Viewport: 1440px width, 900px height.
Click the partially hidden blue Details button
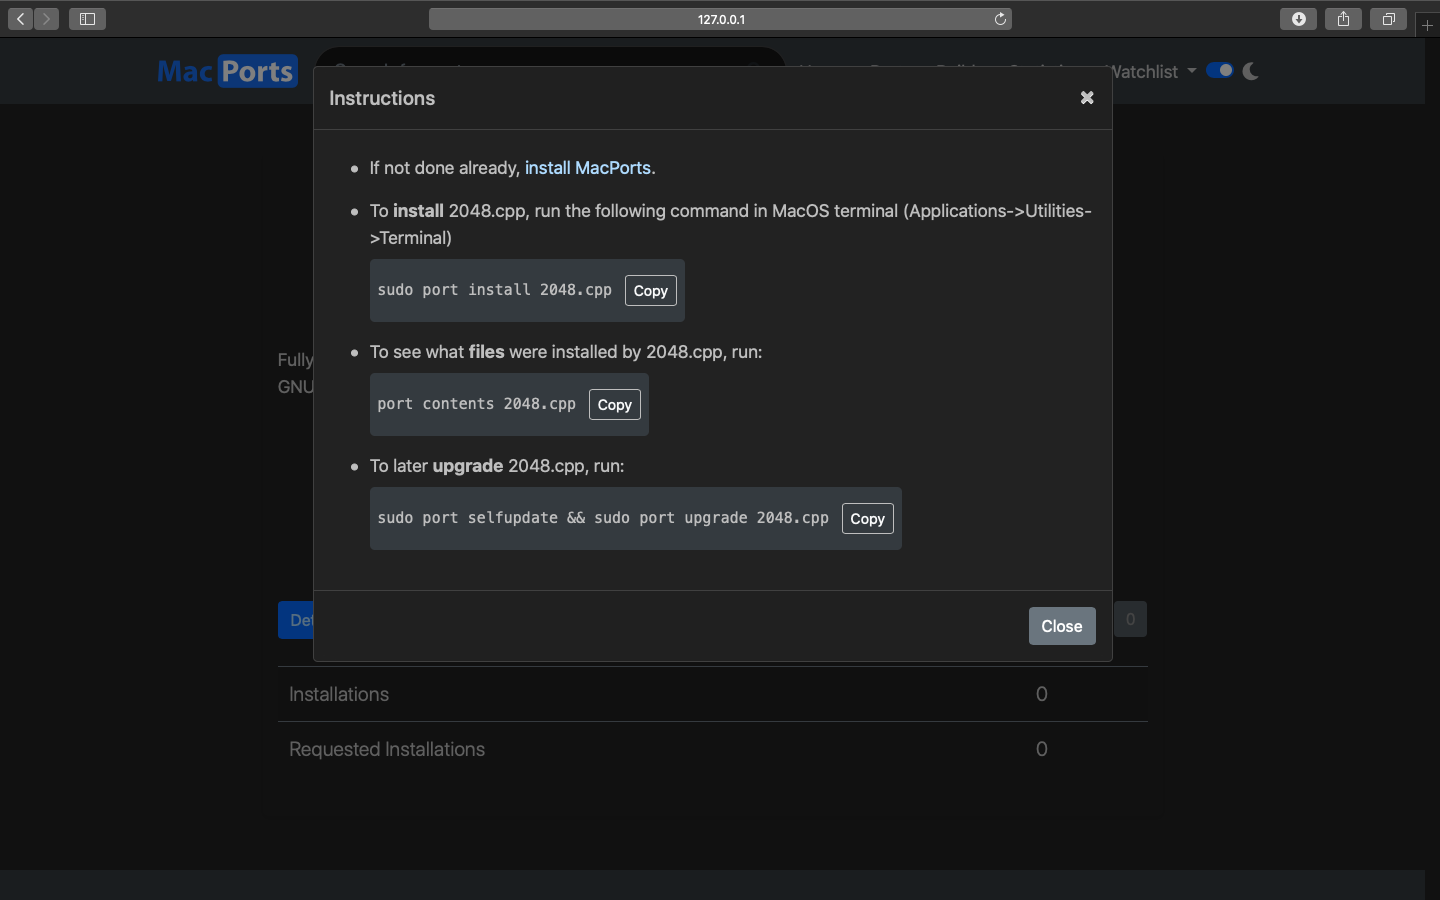tap(296, 620)
